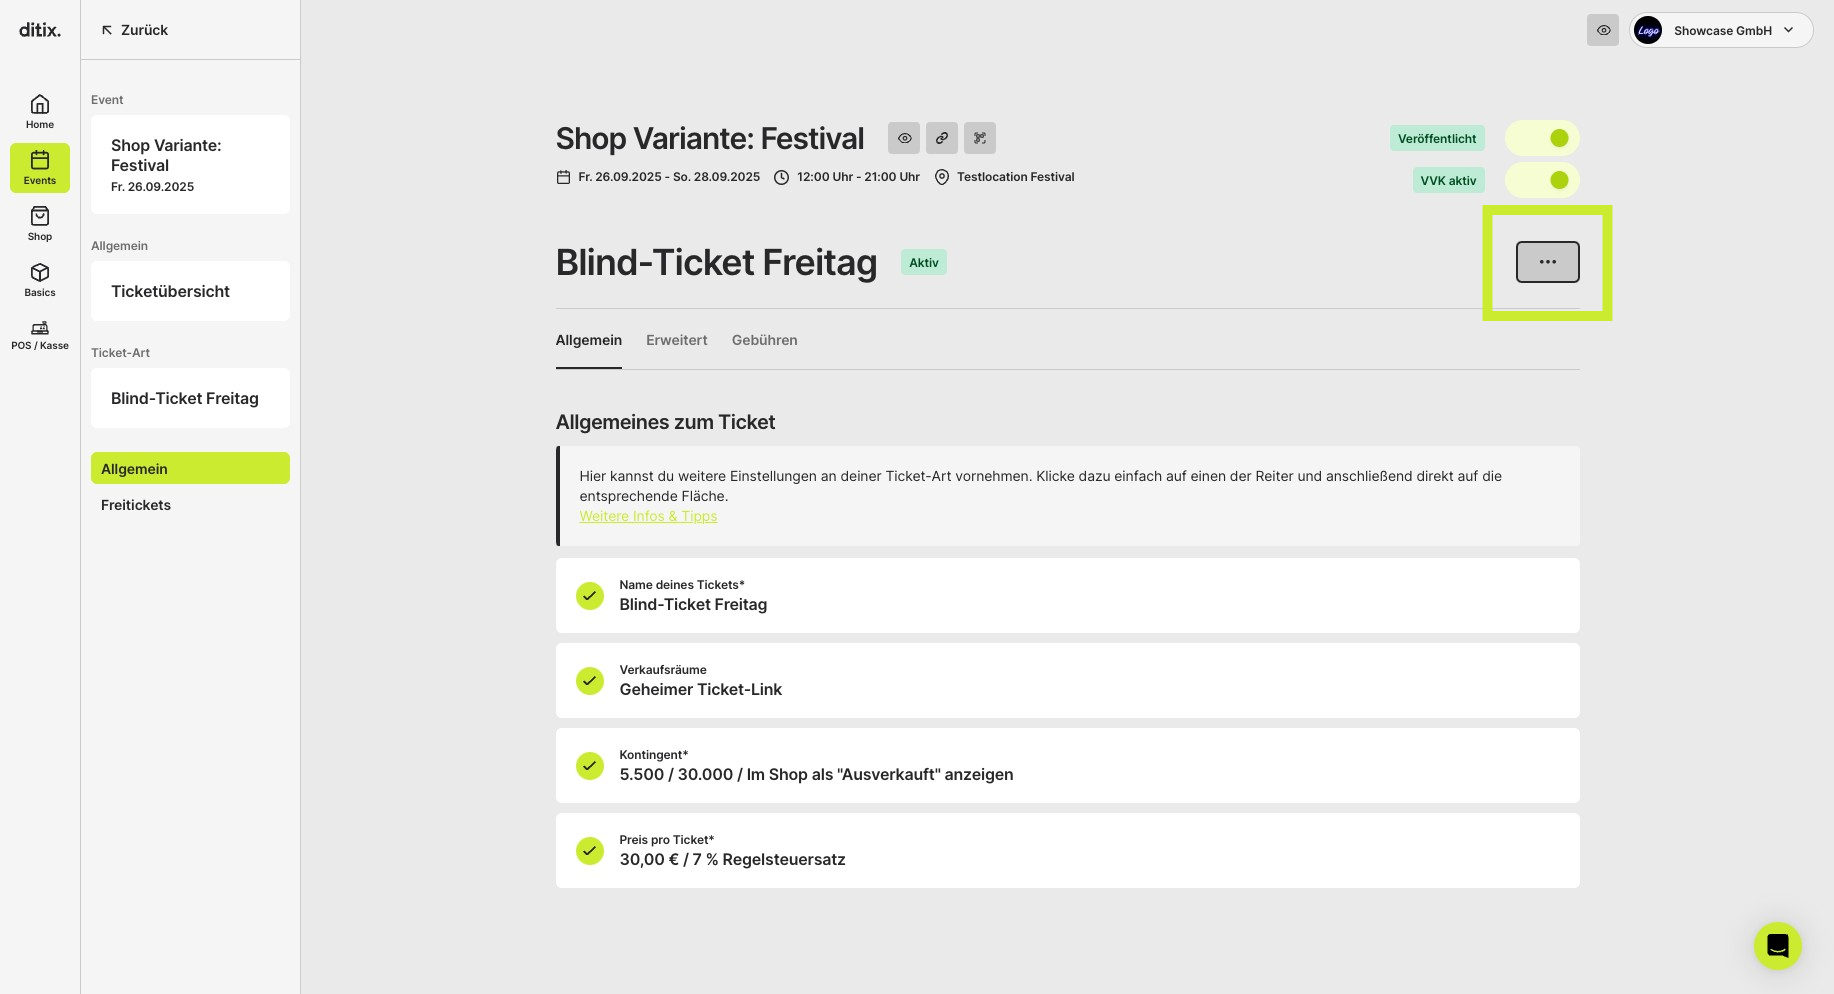Switch to the Erweitert tab

(676, 340)
